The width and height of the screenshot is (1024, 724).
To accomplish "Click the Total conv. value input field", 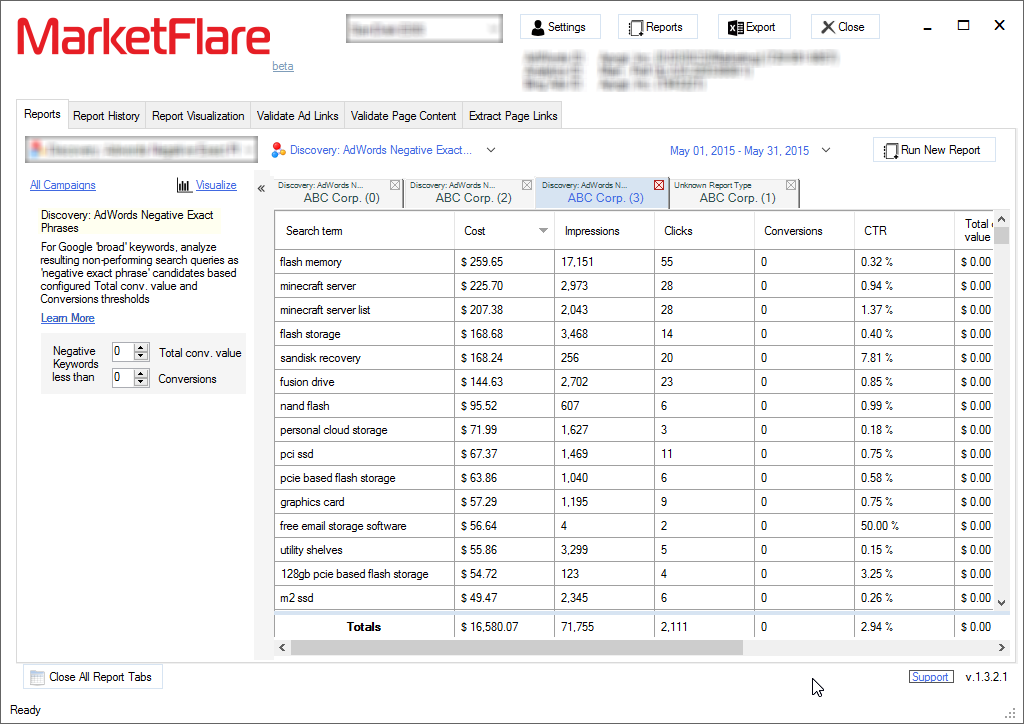I will coord(123,352).
